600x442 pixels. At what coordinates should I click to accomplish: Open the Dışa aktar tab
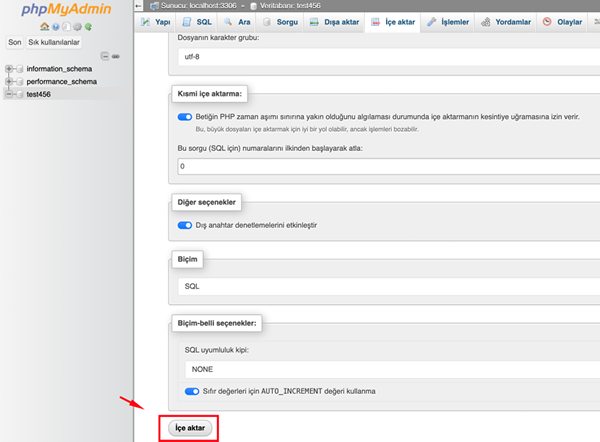coord(334,22)
